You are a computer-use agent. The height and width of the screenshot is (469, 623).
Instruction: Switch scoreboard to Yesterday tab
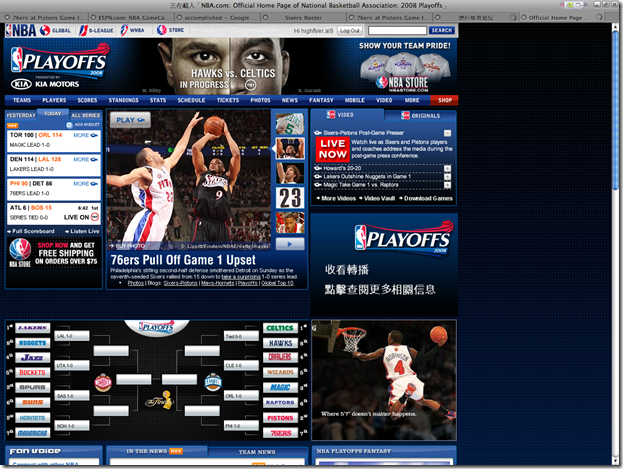coord(21,115)
